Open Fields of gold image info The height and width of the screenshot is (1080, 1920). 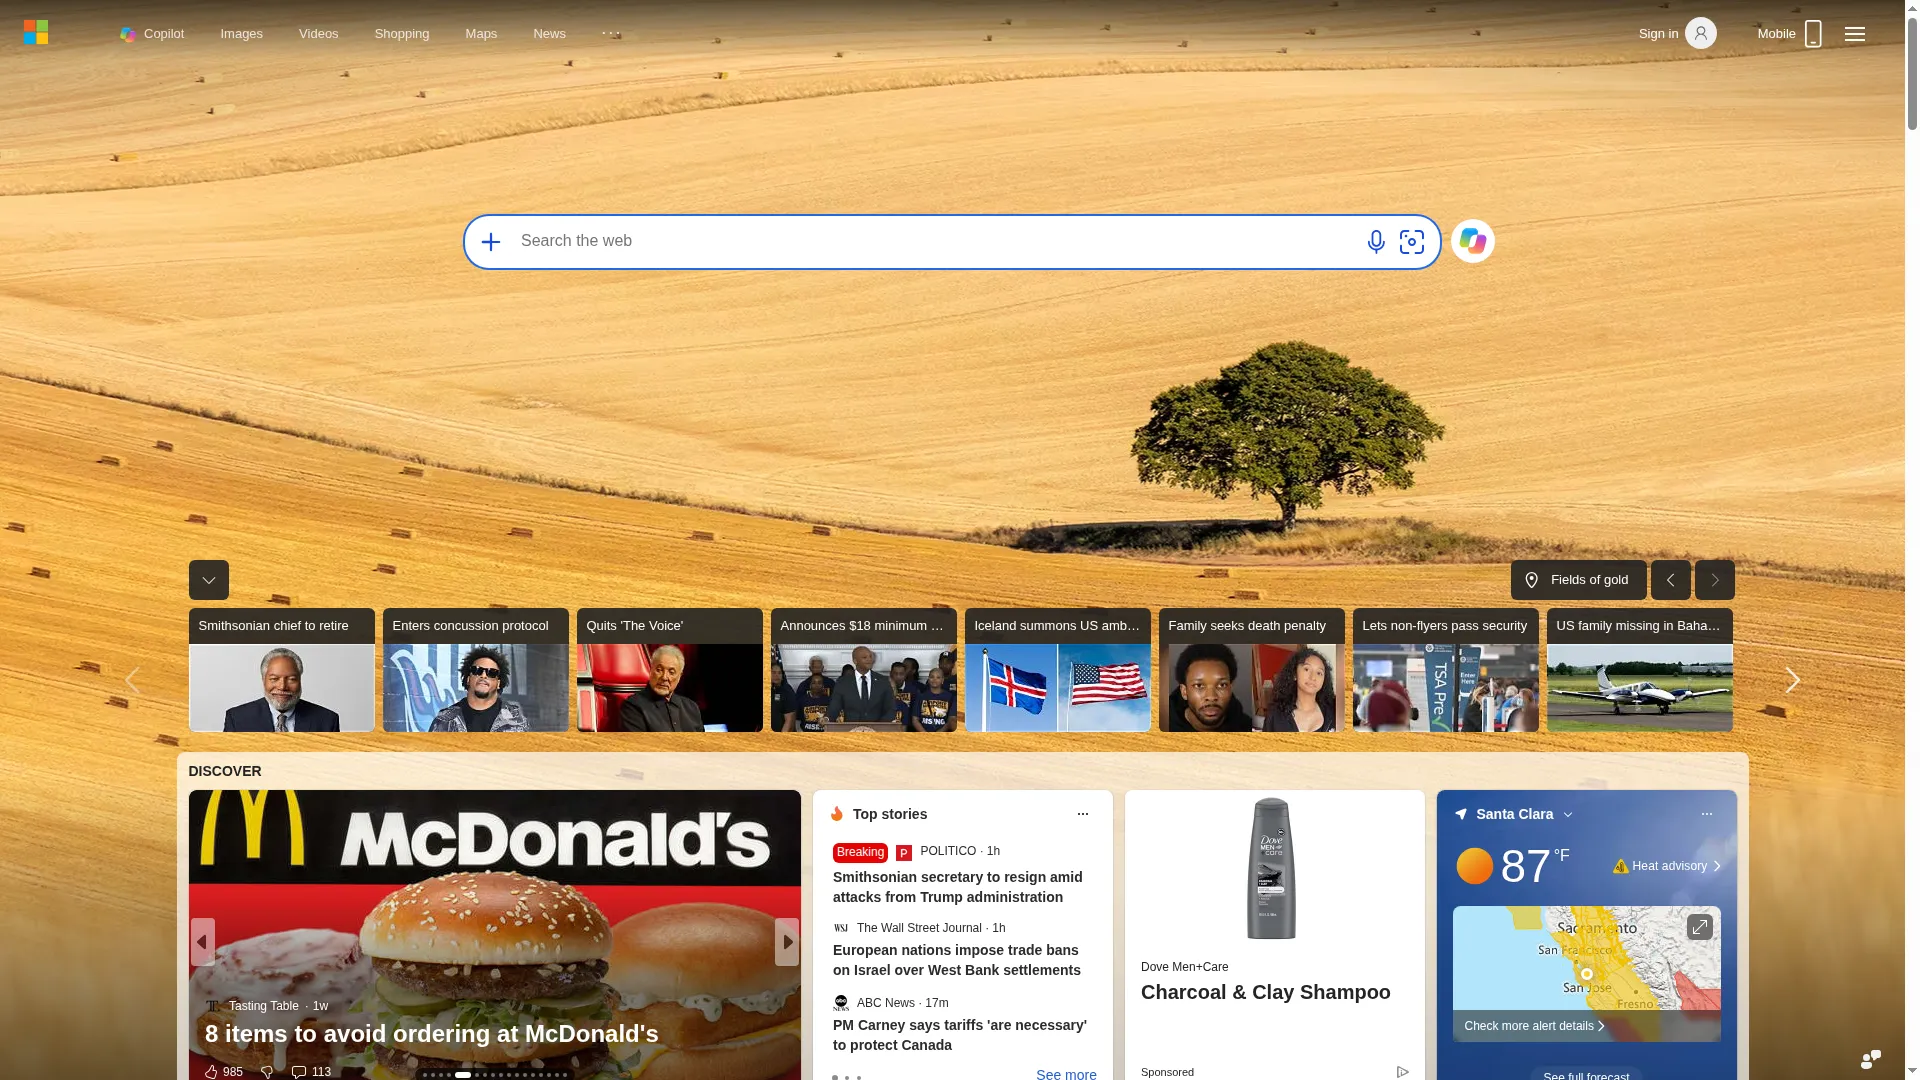1578,580
